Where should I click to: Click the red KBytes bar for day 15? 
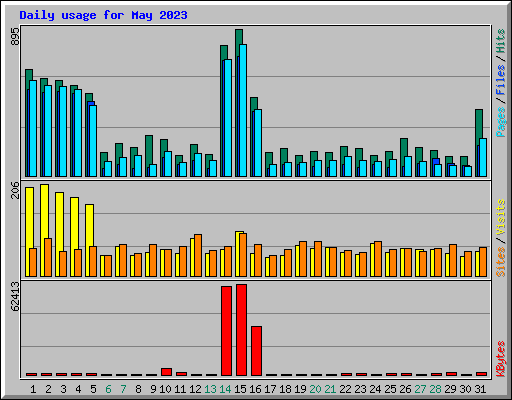pos(241,330)
